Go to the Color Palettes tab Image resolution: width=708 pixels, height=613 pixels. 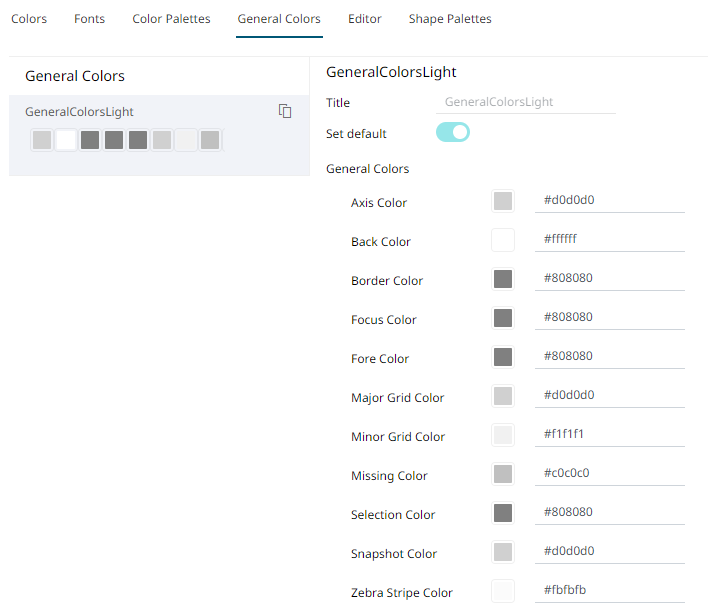171,19
